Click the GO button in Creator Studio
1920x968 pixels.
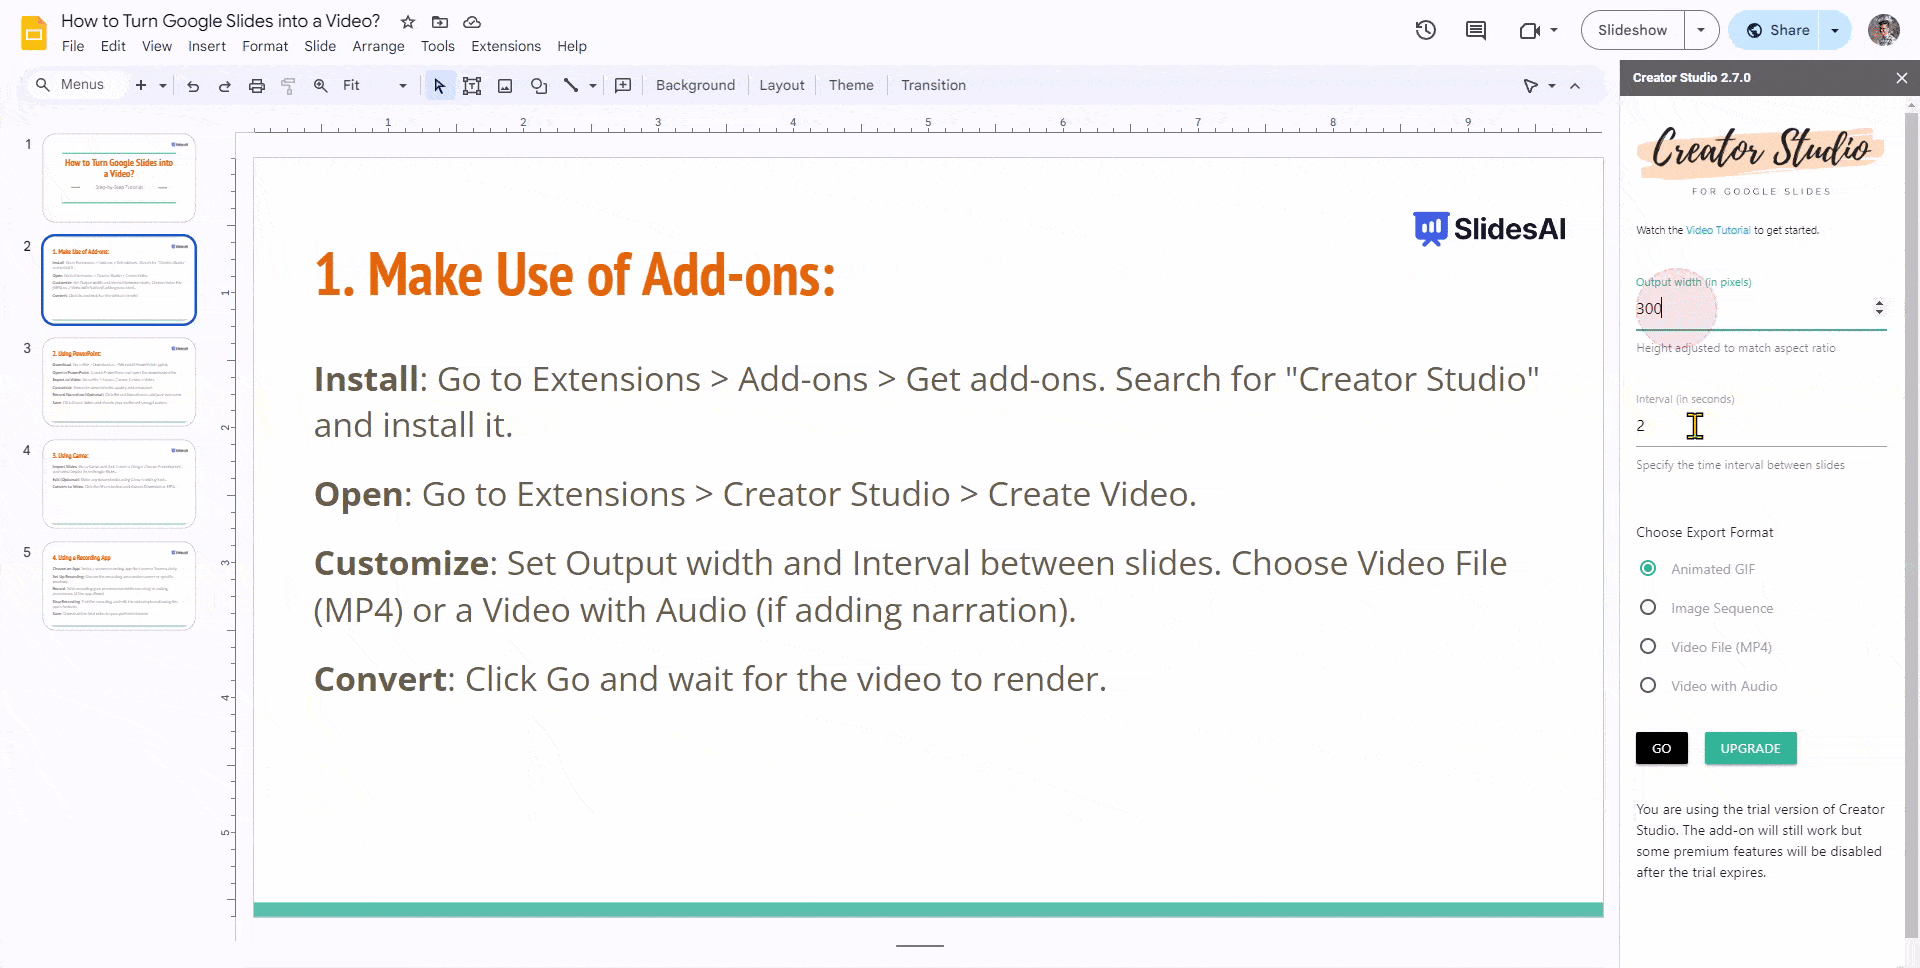point(1661,748)
